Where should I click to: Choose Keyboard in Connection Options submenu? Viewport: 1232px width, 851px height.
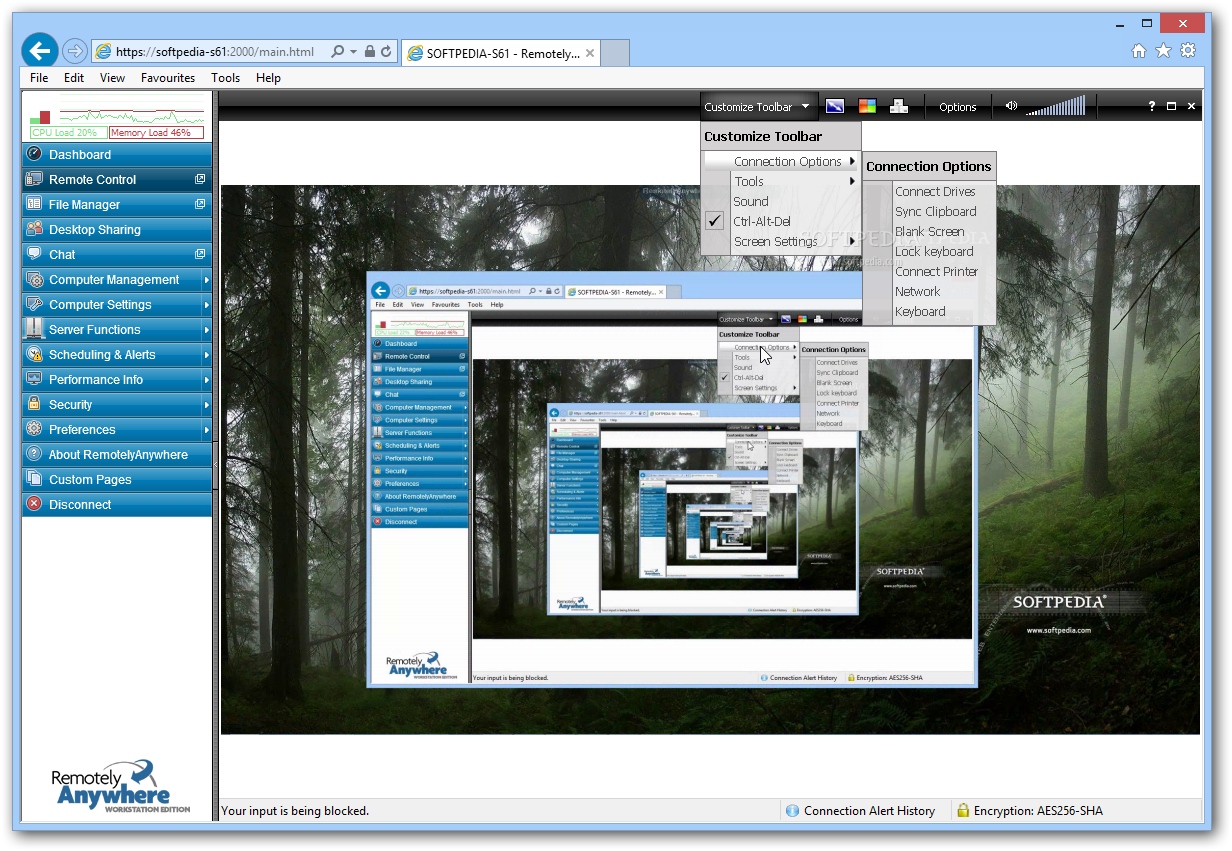[920, 311]
